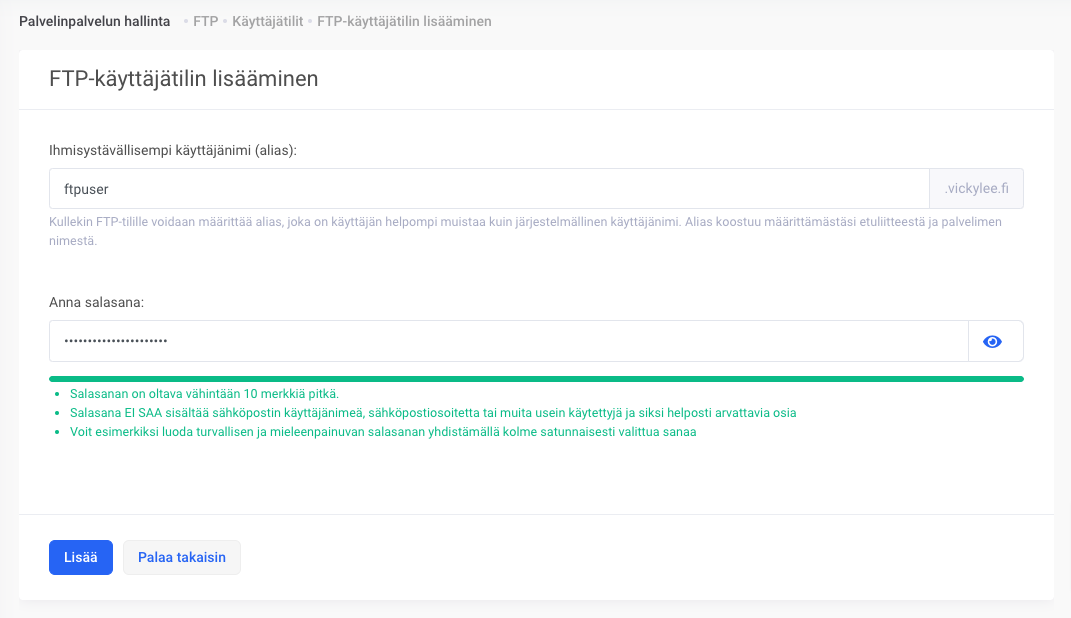Click the Ihmisystävällisempi käyttäjänimi (alias) label
The width and height of the screenshot is (1071, 618).
point(173,150)
